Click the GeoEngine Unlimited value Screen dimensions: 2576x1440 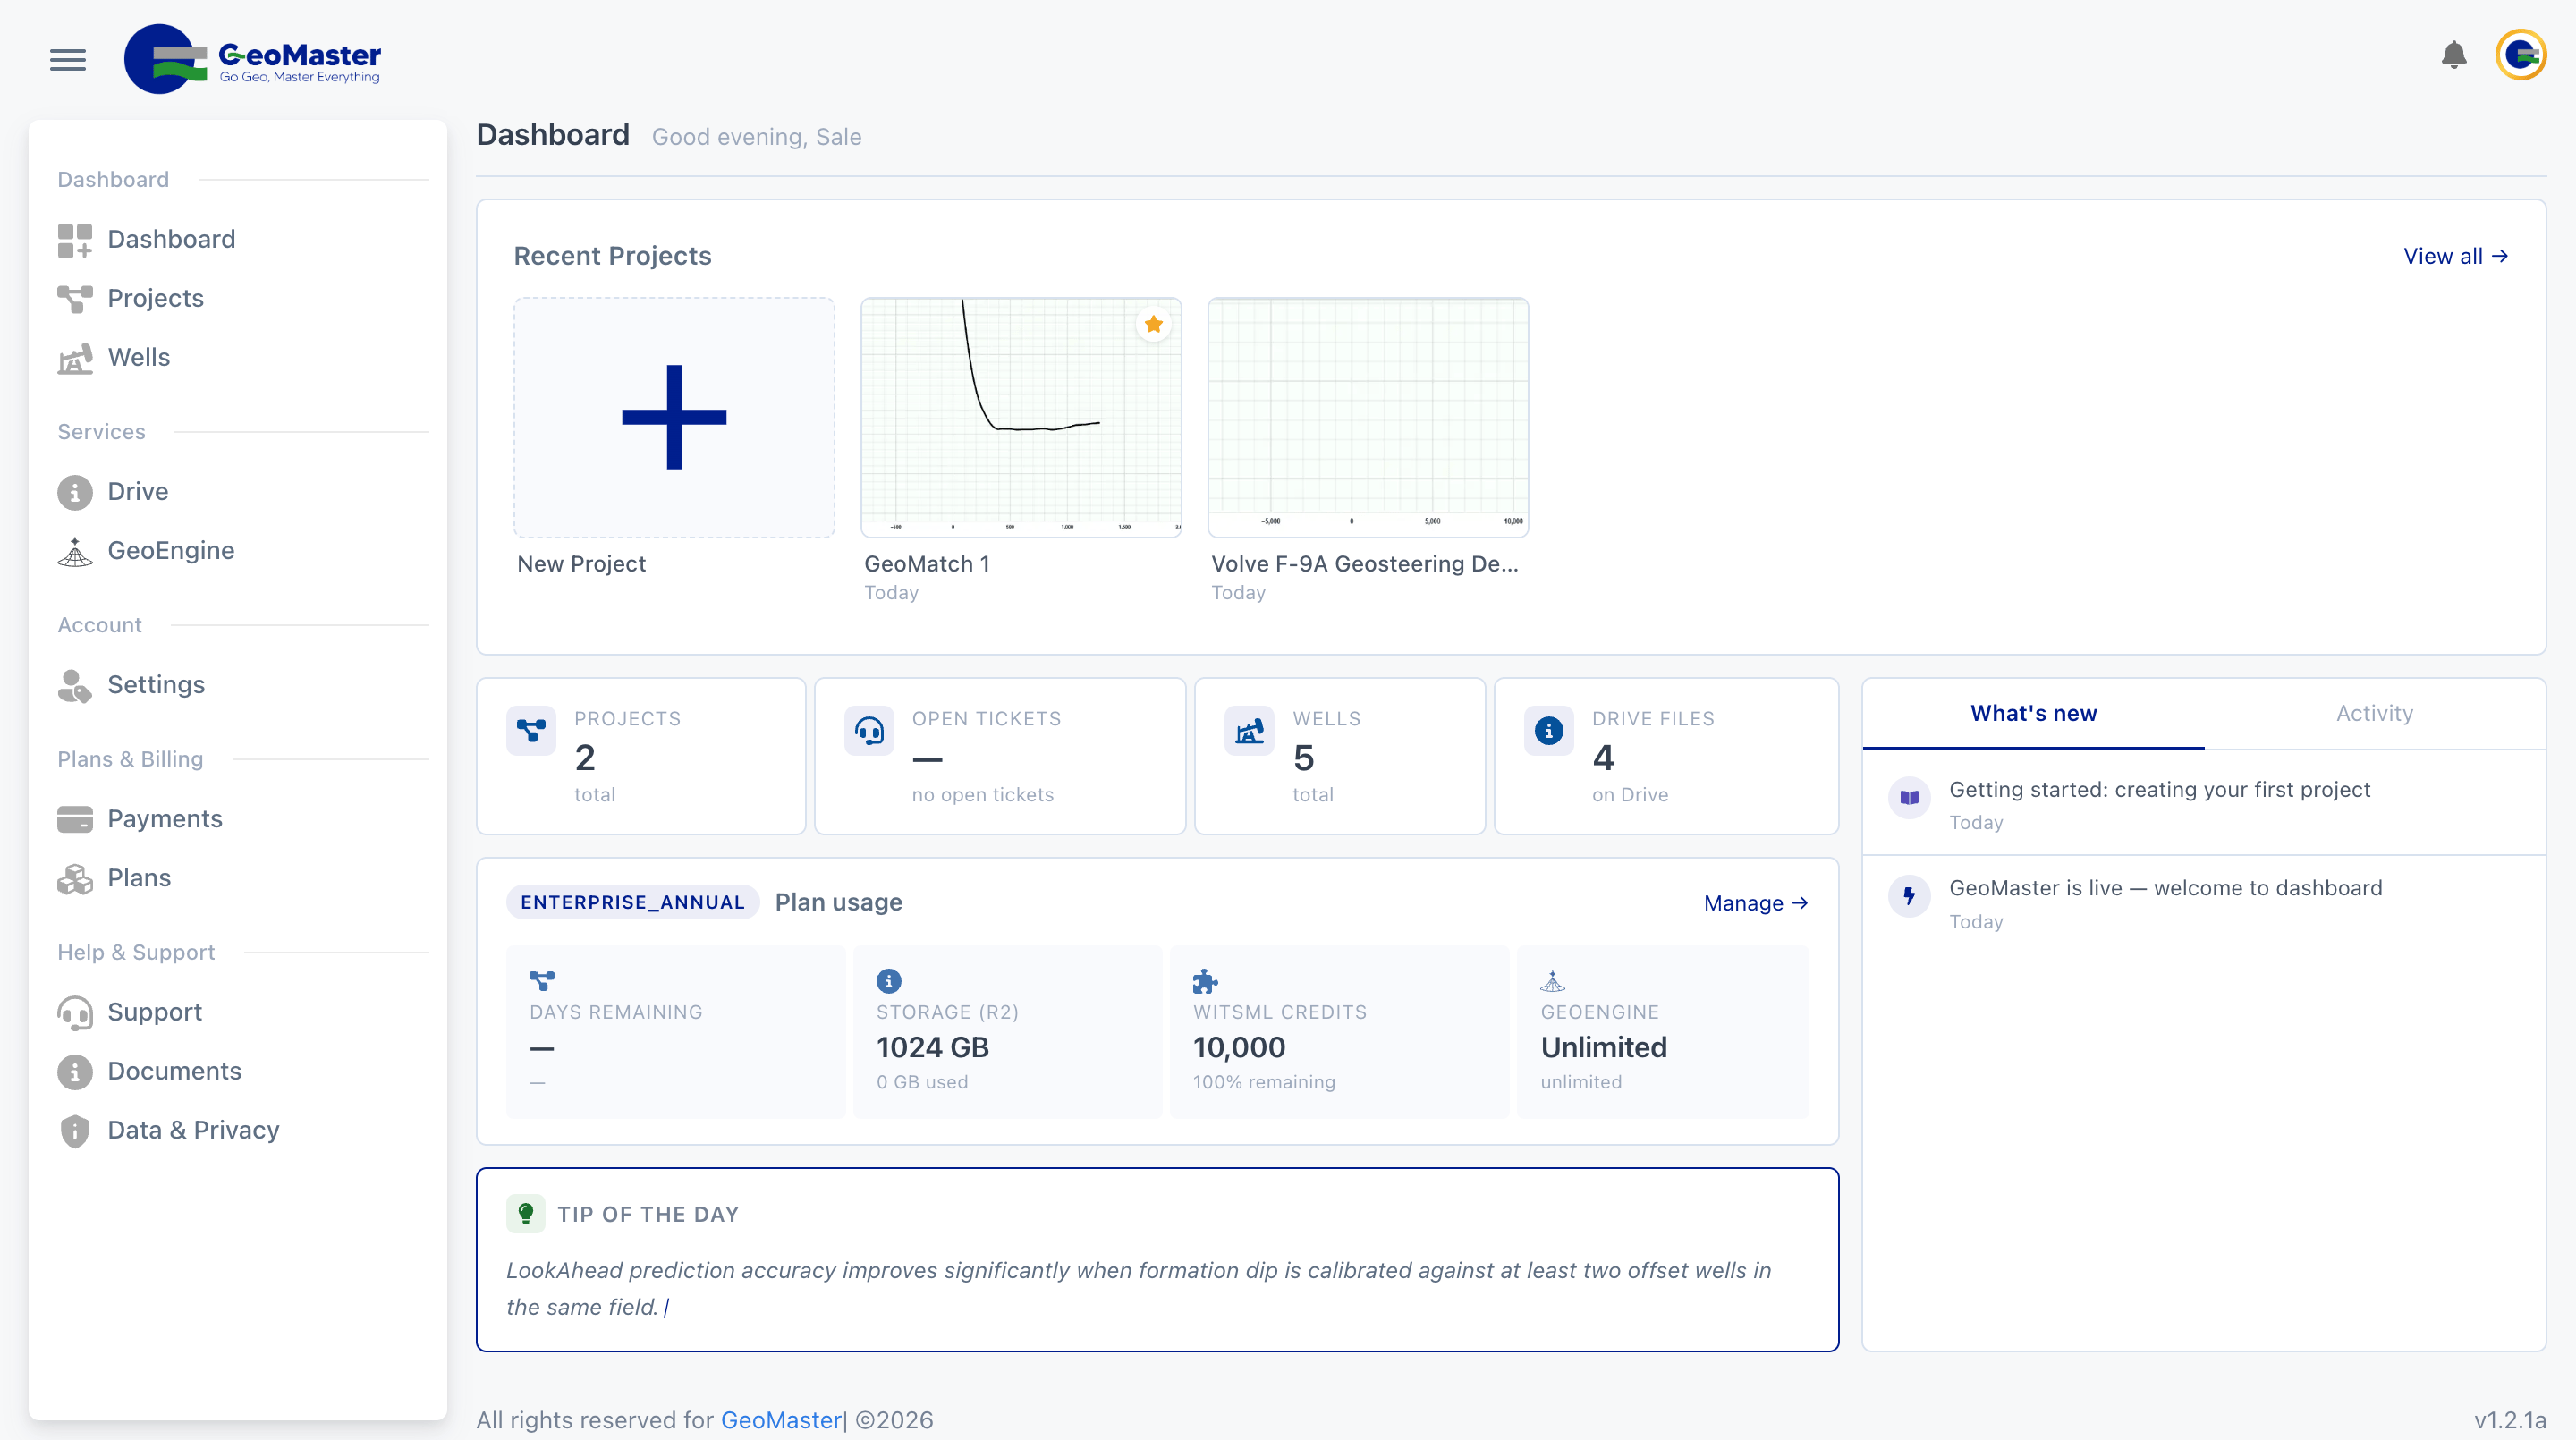click(x=1604, y=1047)
